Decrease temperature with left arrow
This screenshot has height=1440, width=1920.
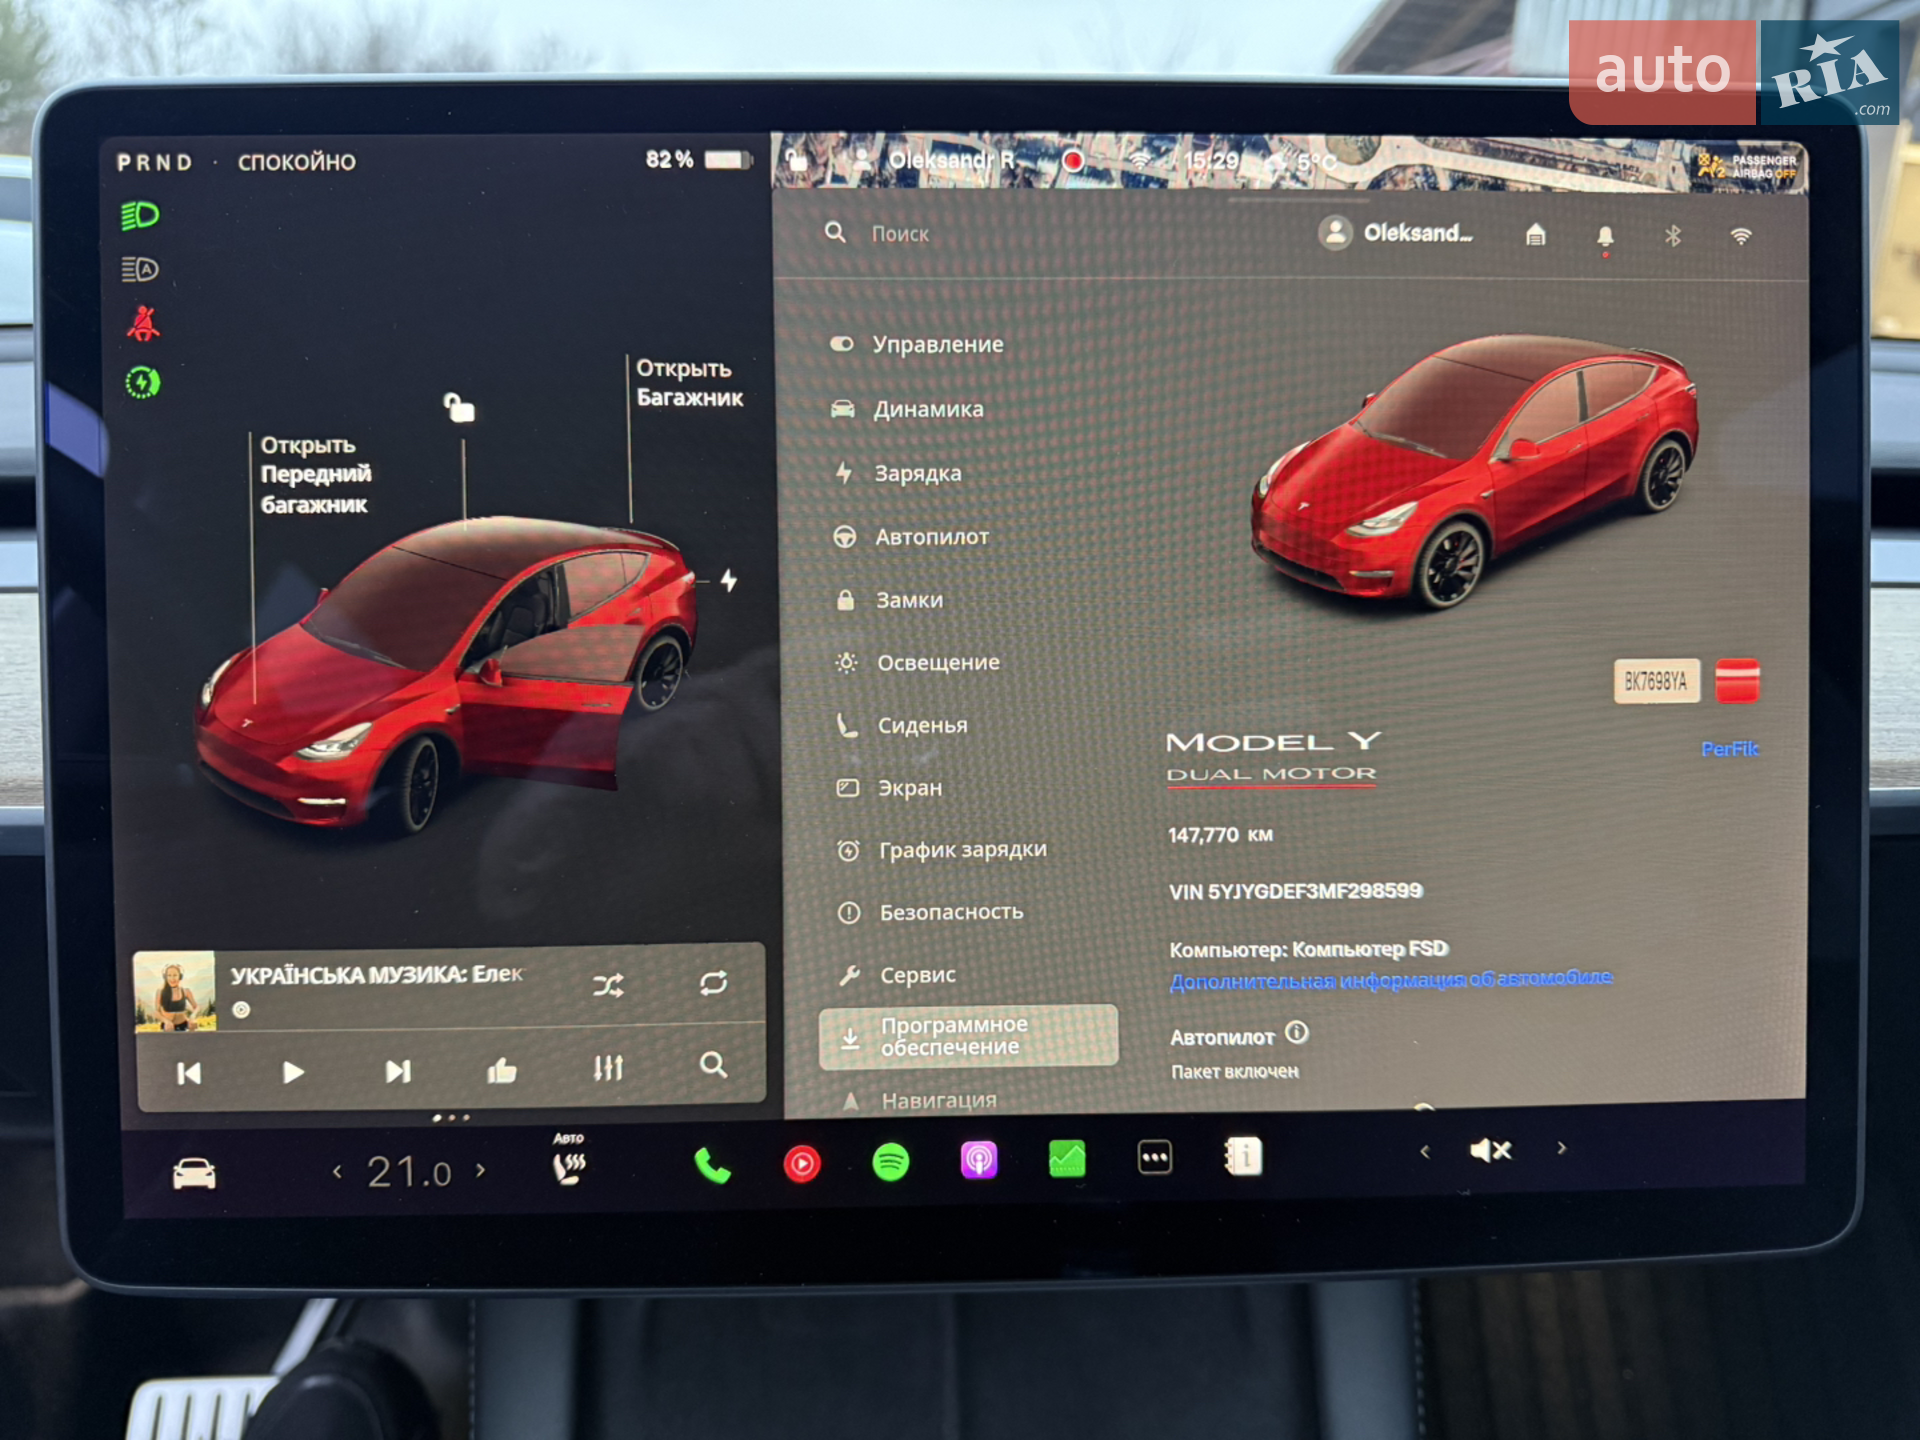point(338,1172)
